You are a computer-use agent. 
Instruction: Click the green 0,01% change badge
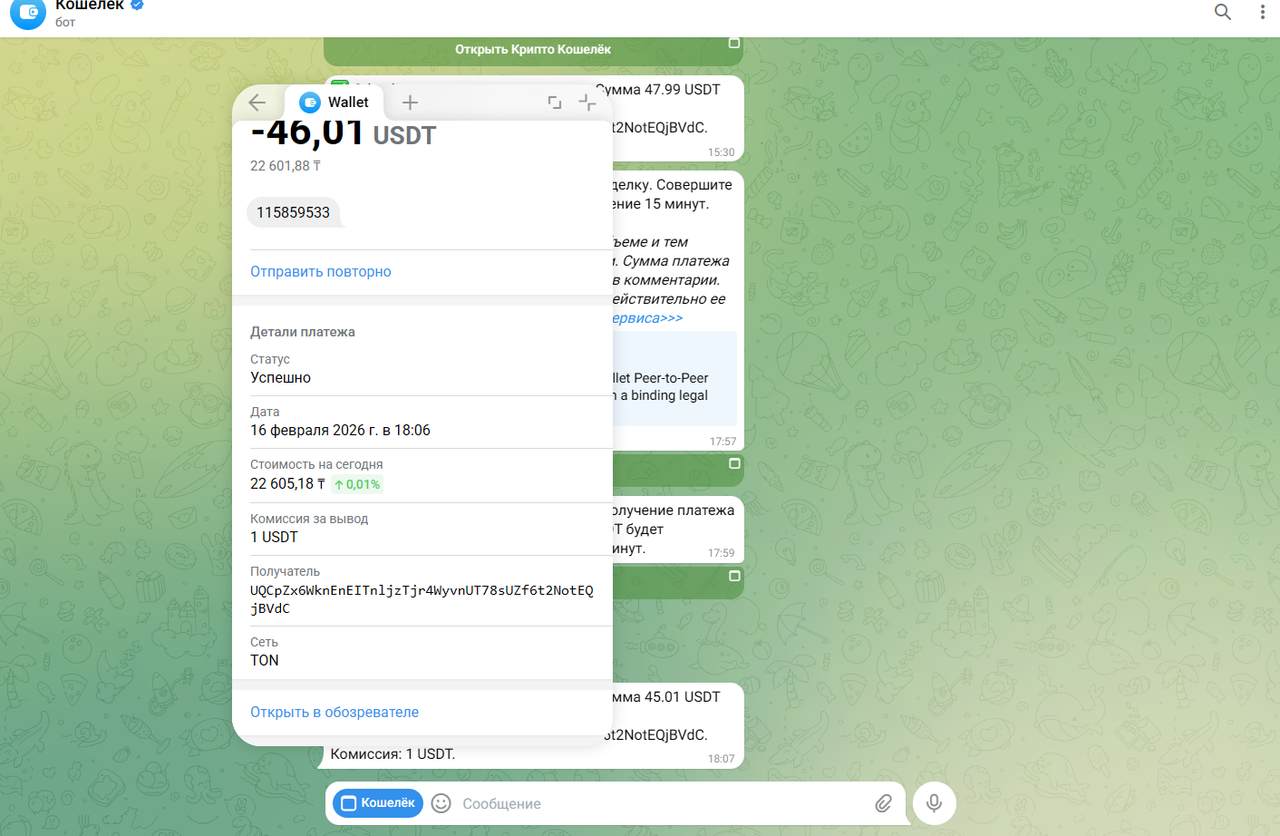click(357, 485)
